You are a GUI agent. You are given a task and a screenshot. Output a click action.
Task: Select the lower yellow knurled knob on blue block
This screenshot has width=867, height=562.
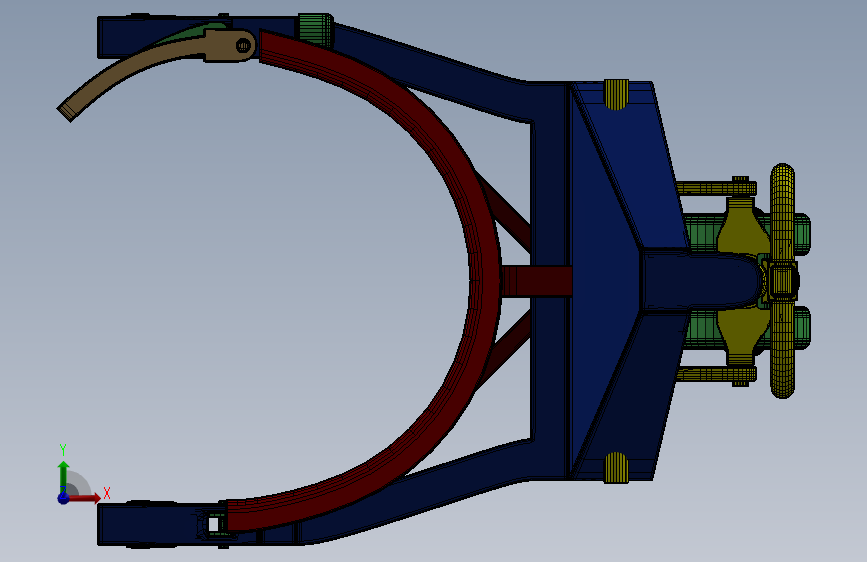click(x=616, y=467)
